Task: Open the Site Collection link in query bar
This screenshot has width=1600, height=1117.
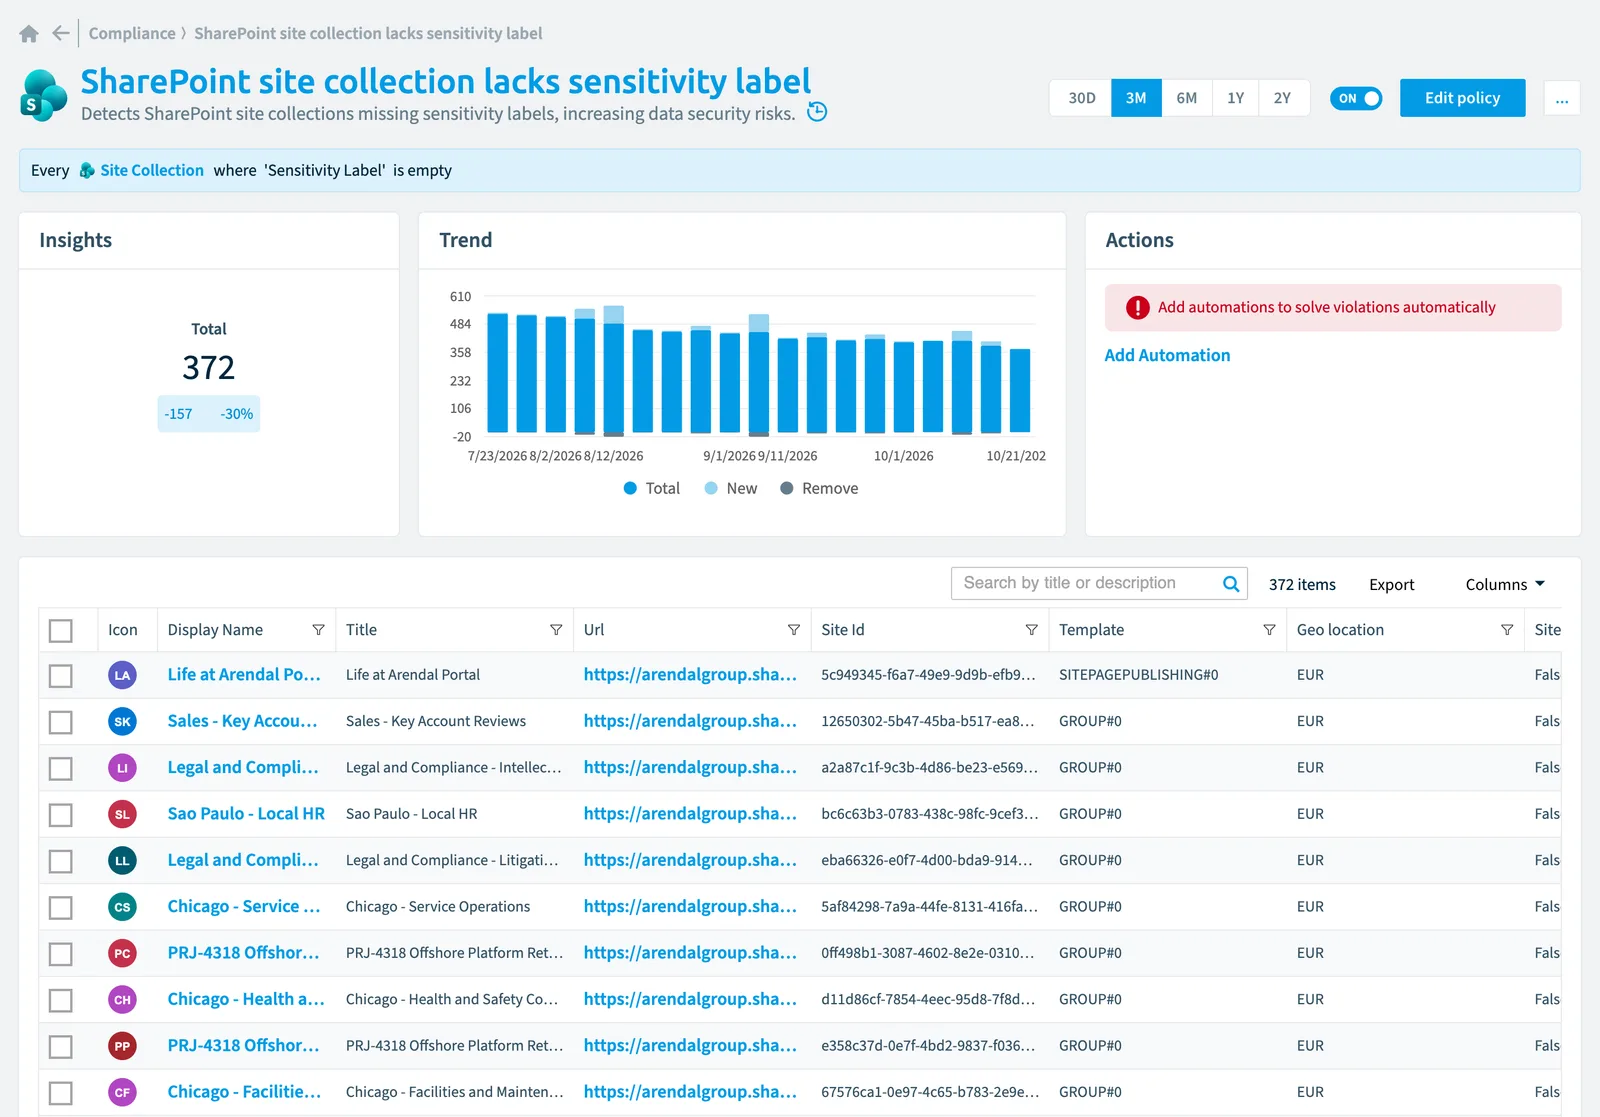Action: (152, 171)
